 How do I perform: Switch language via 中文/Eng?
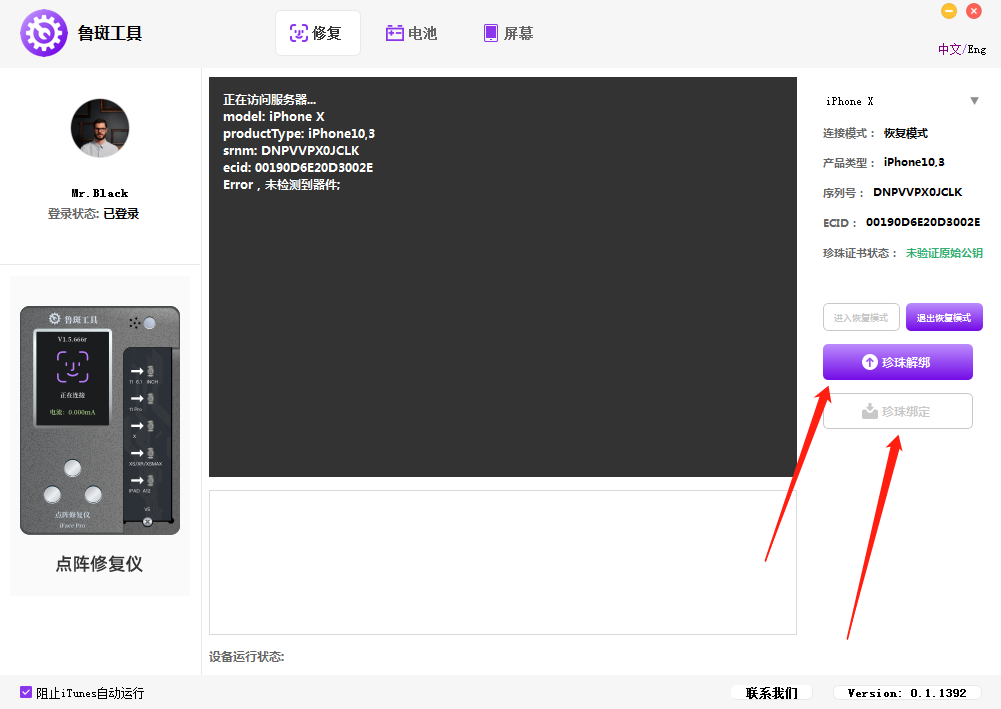[x=961, y=49]
